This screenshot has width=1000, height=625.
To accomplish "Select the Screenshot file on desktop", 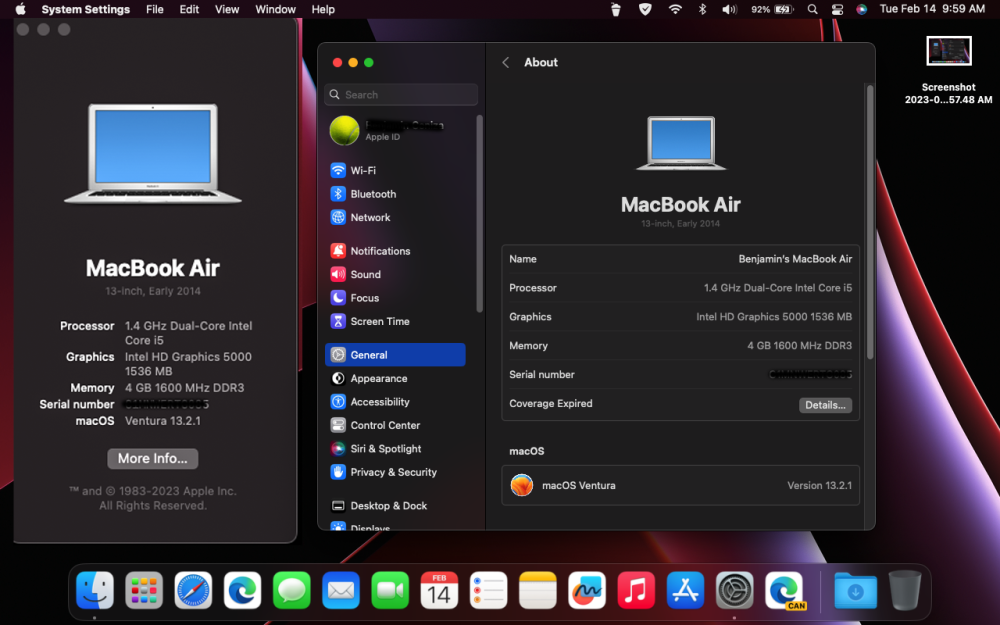I will point(948,70).
